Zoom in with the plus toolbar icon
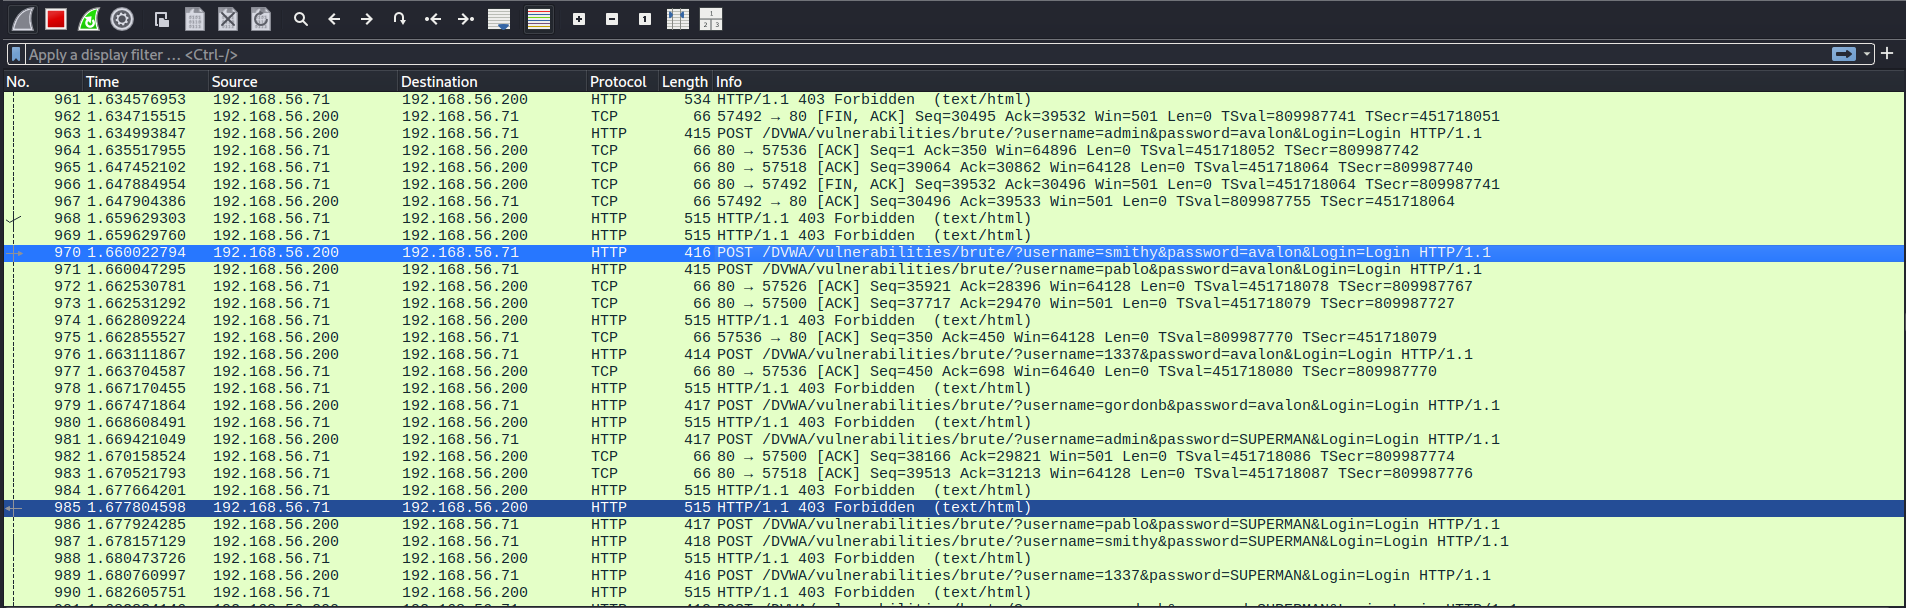The image size is (1906, 608). [x=579, y=19]
